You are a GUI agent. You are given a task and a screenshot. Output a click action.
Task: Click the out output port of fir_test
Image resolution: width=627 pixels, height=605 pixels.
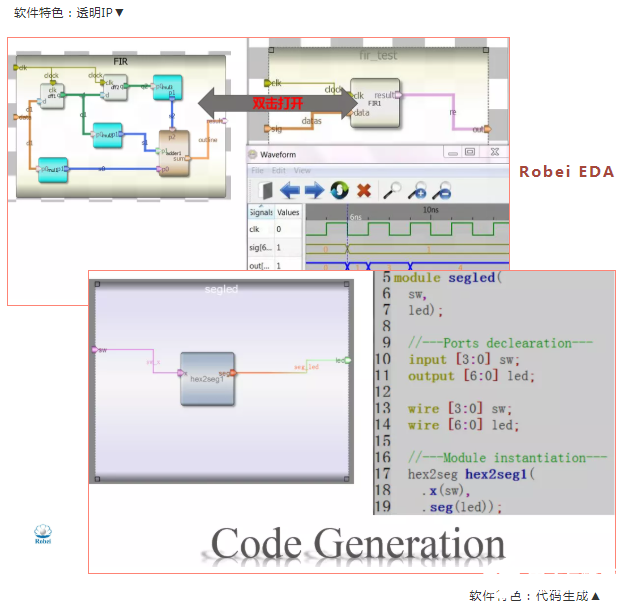[487, 129]
